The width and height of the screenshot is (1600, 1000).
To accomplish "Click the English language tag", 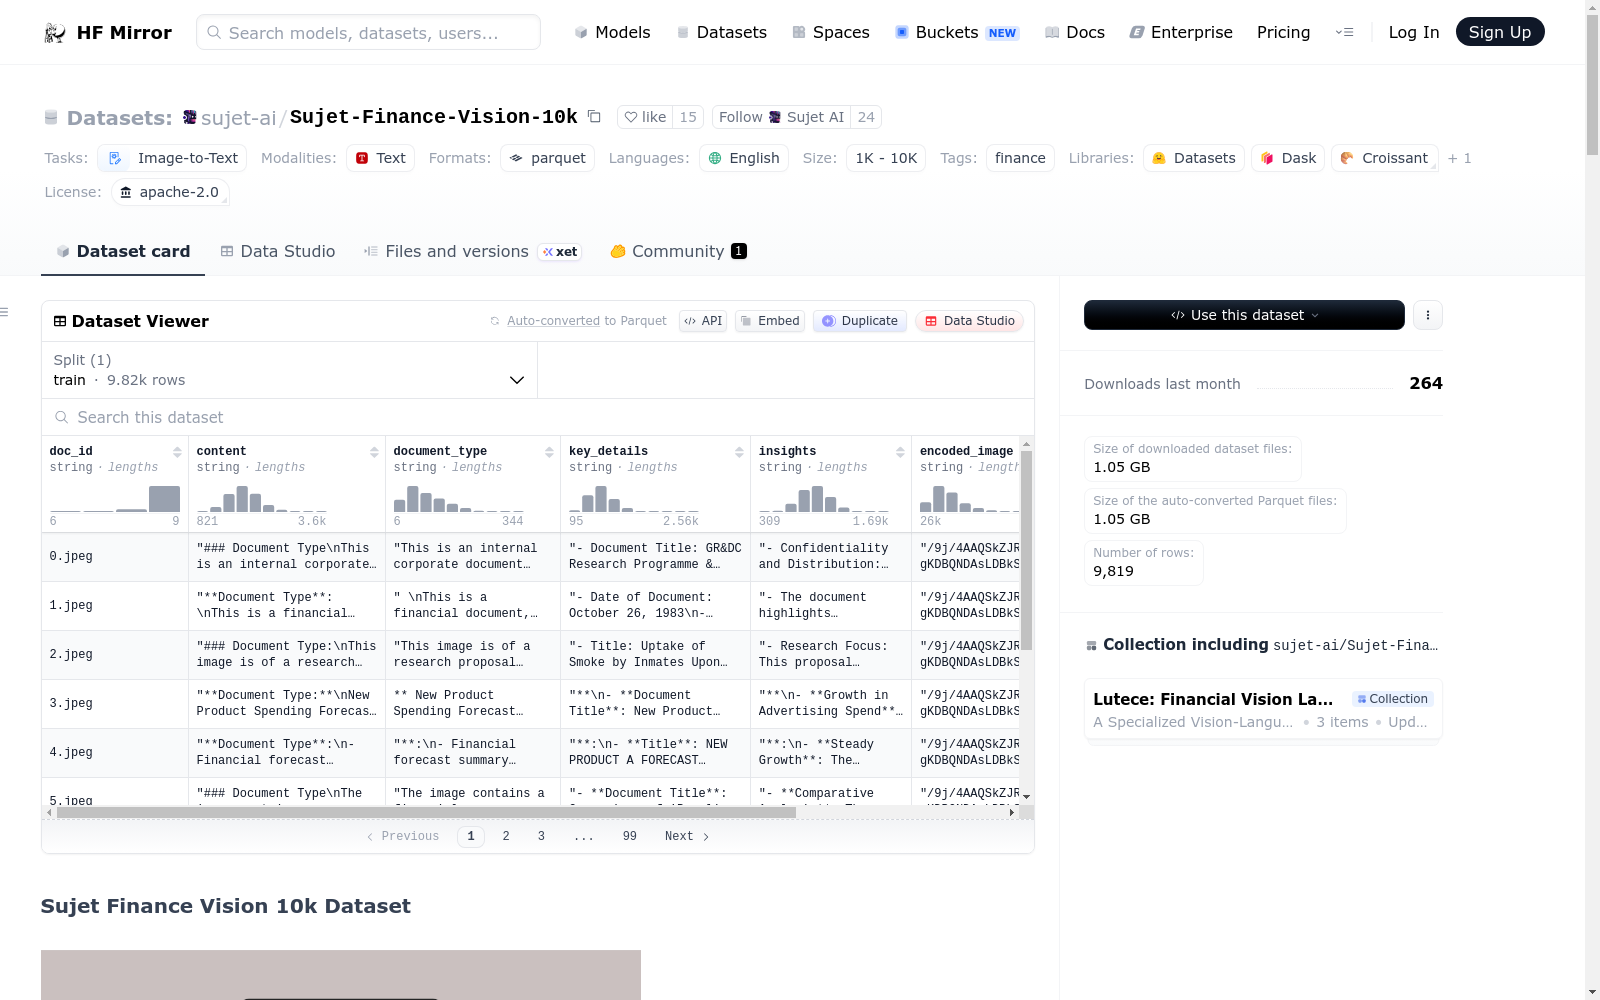I will (744, 158).
